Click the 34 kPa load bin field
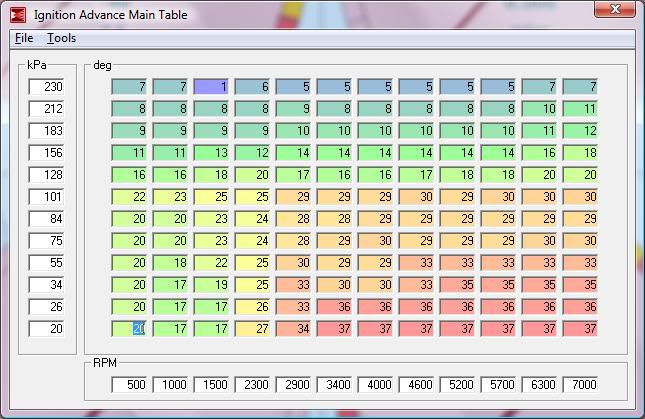645x419 pixels. (x=46, y=285)
